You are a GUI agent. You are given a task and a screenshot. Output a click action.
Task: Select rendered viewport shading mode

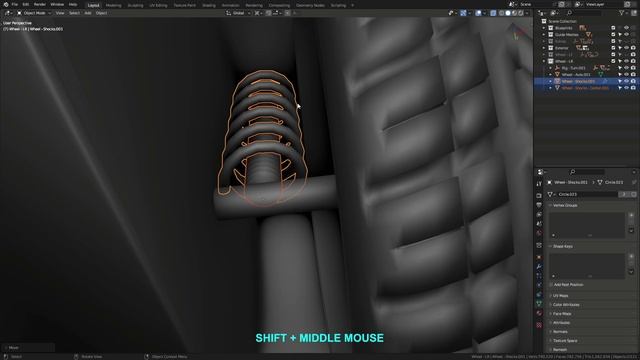coord(521,13)
